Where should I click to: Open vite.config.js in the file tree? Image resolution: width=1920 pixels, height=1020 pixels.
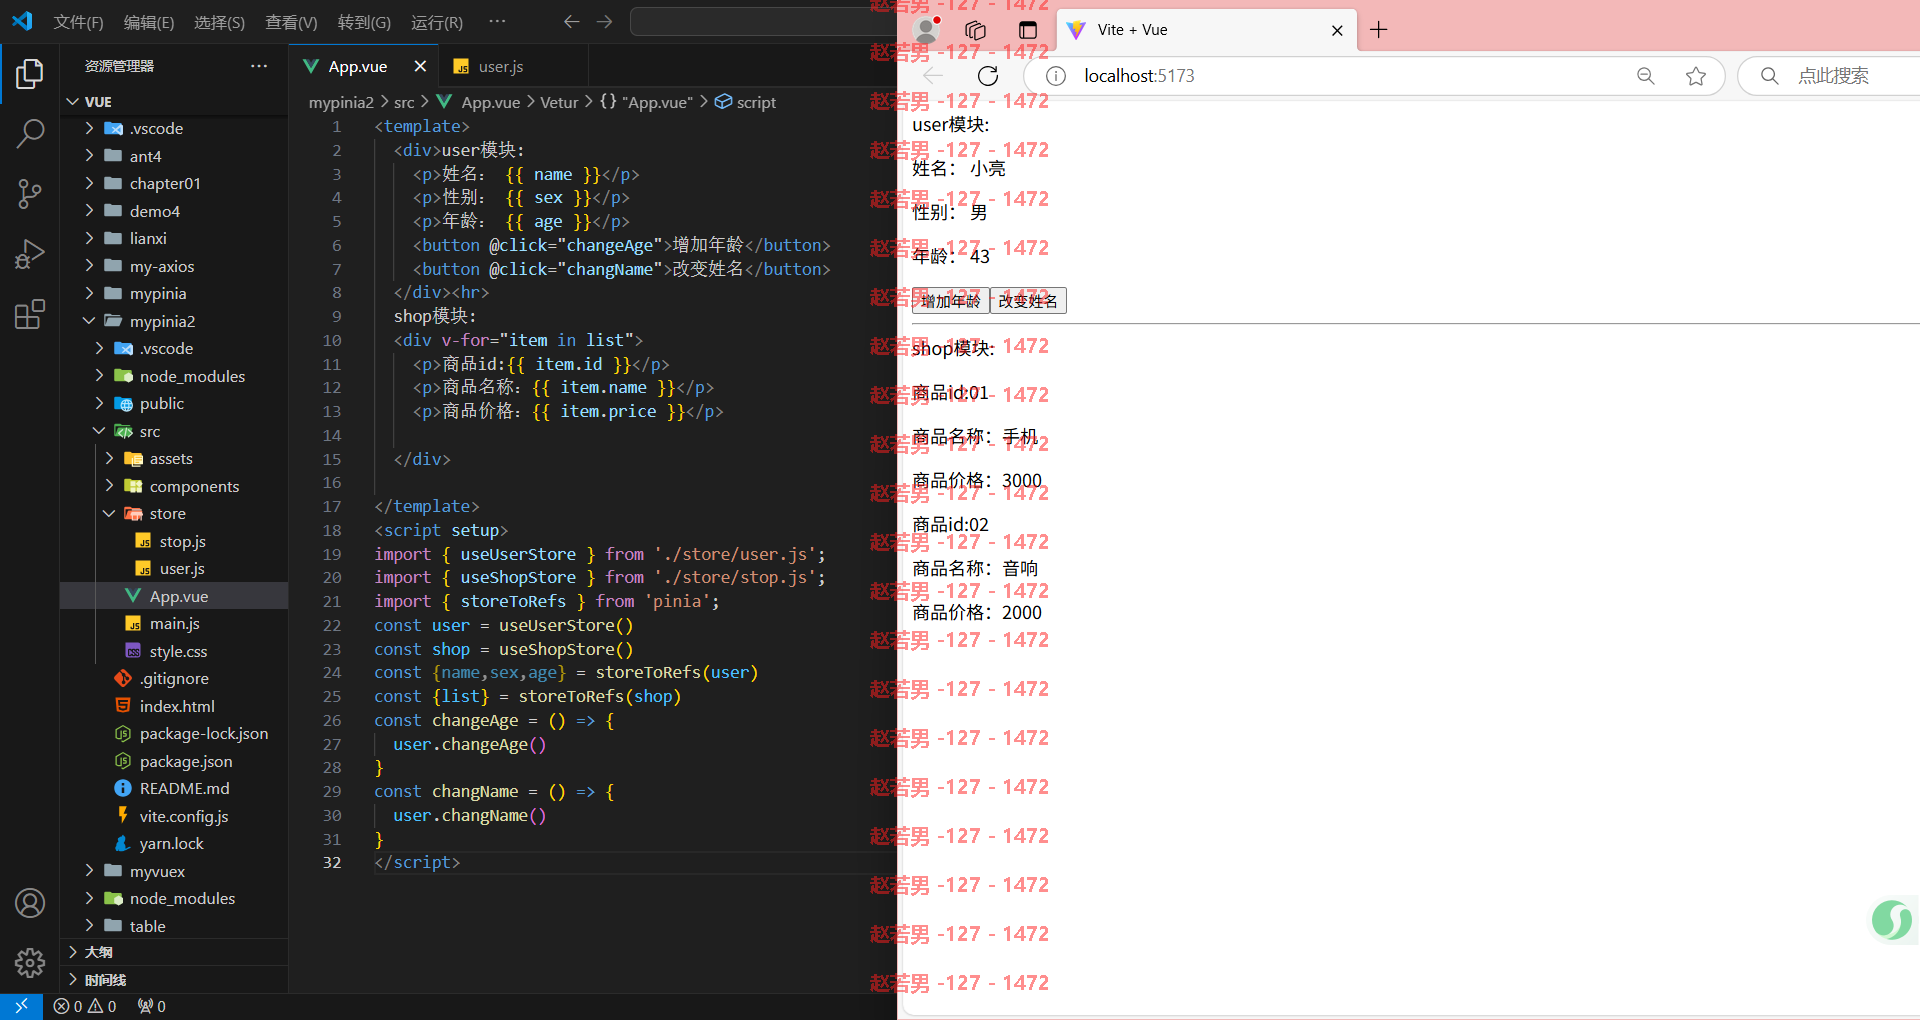tap(174, 816)
